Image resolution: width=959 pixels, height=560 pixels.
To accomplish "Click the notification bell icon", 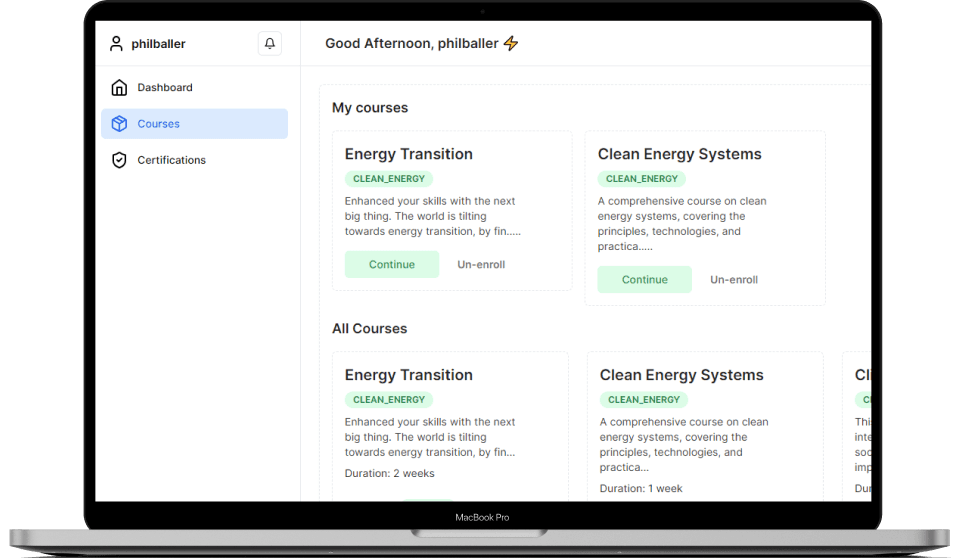I will [269, 43].
